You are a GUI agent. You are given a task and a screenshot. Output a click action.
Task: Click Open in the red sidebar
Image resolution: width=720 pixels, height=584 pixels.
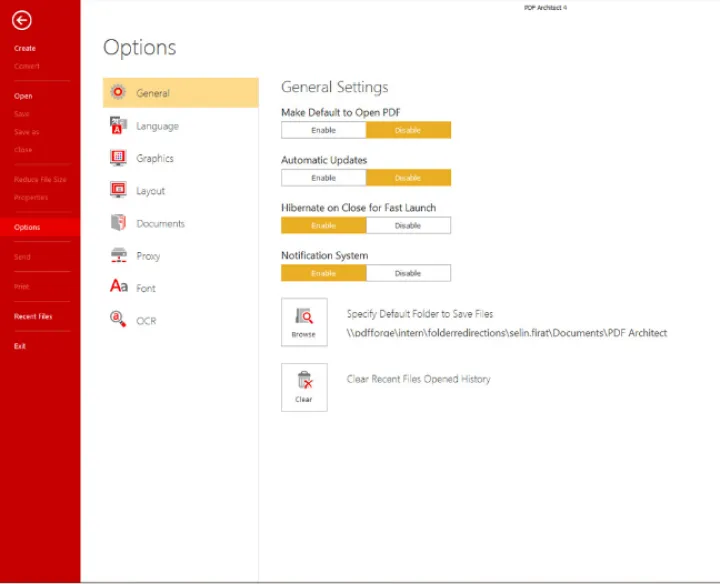[23, 96]
